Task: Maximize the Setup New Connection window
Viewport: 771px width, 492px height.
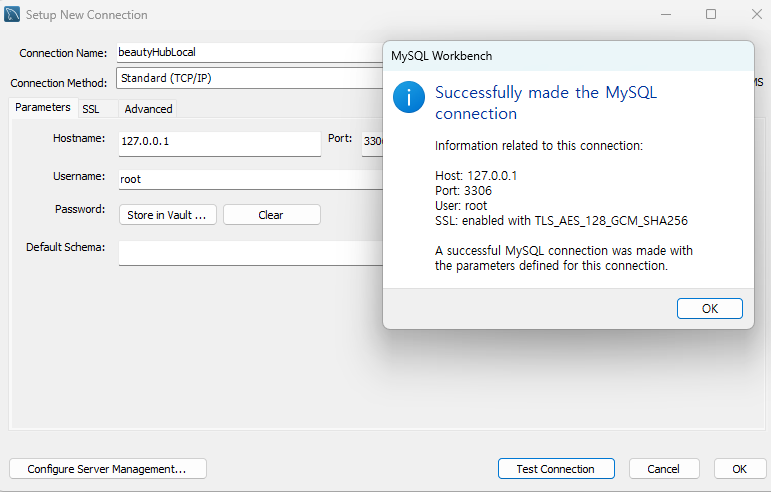Action: pos(711,14)
